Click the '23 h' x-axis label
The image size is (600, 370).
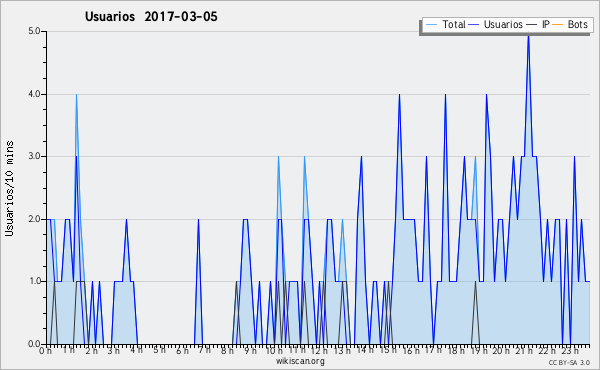point(570,351)
